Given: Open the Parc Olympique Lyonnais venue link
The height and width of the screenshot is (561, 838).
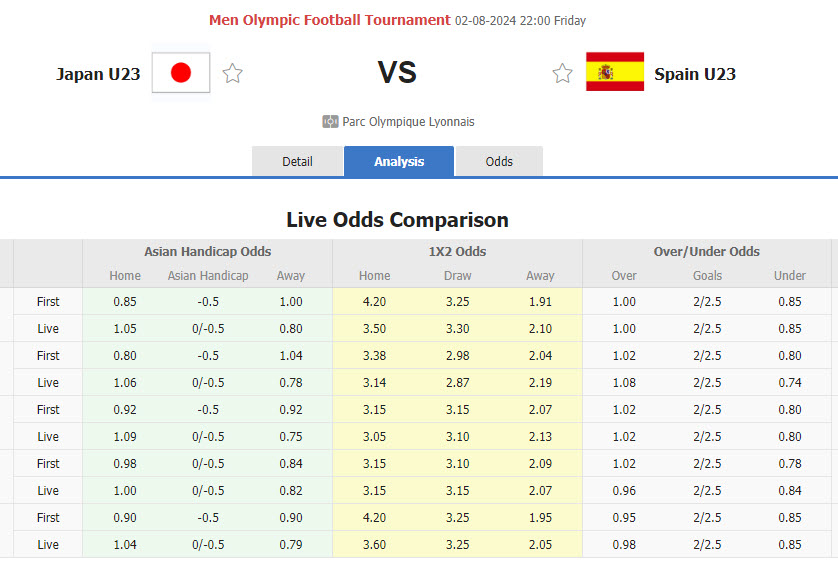Looking at the screenshot, I should [x=408, y=122].
